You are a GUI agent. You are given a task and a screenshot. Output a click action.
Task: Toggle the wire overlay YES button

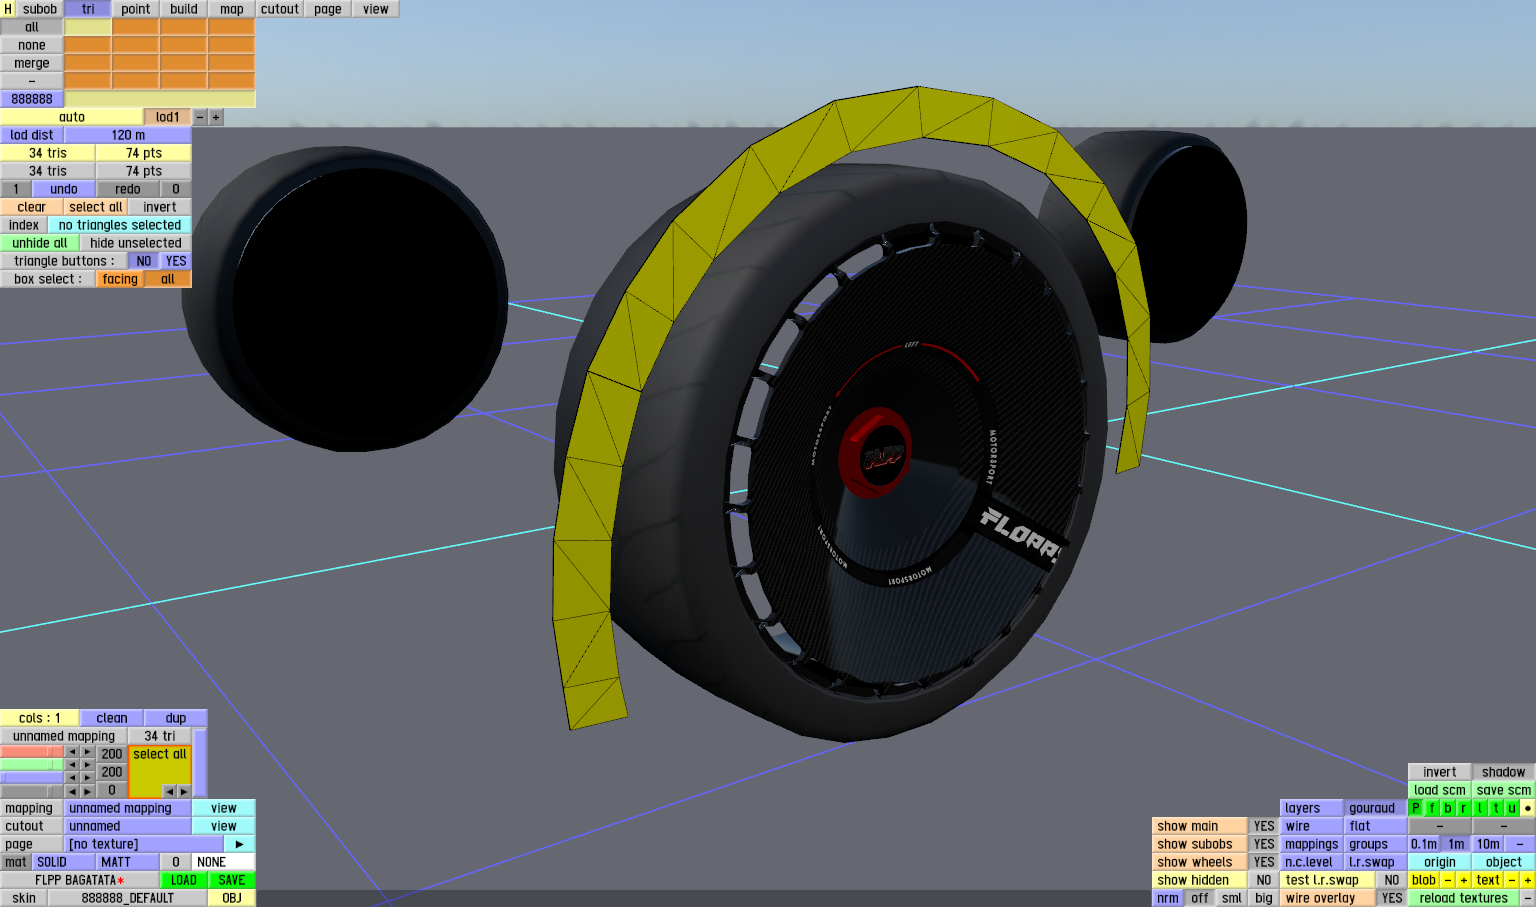point(1392,898)
